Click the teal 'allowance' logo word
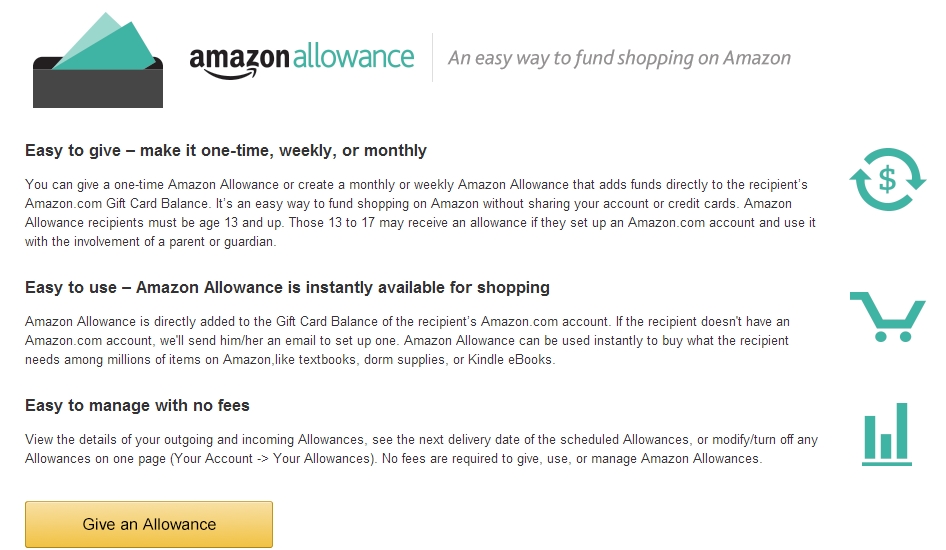 (x=354, y=55)
